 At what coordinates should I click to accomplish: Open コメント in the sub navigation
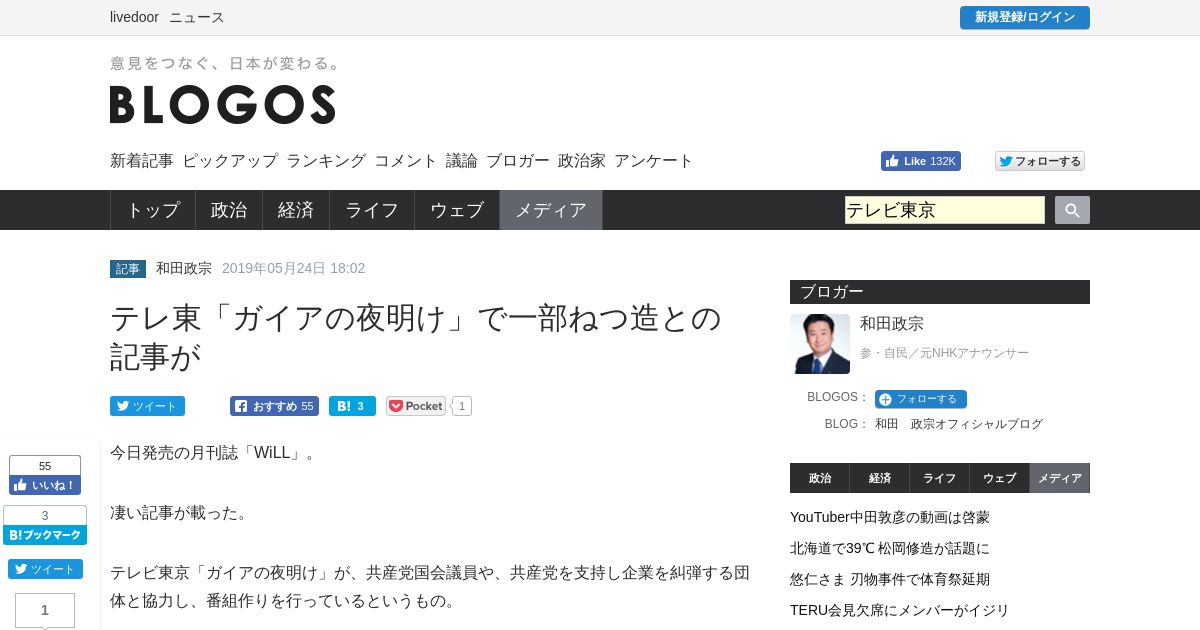[x=406, y=160]
